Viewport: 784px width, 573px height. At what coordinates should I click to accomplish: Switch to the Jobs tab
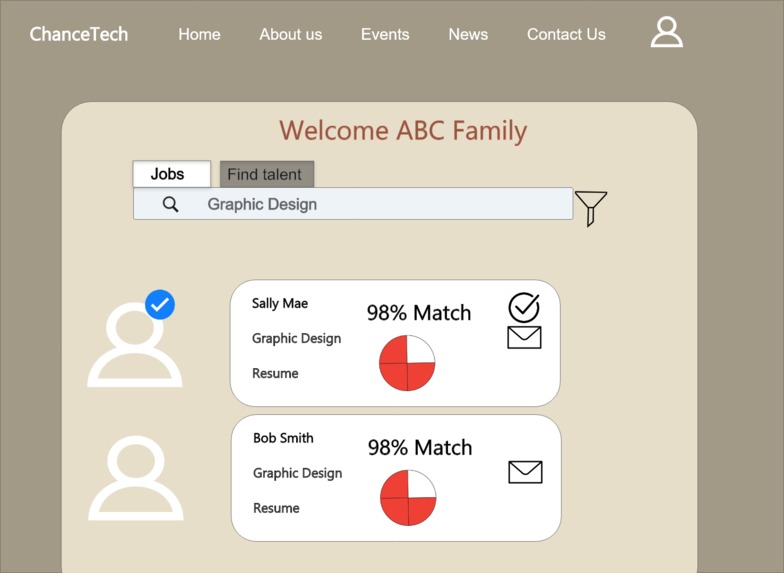[x=172, y=174]
